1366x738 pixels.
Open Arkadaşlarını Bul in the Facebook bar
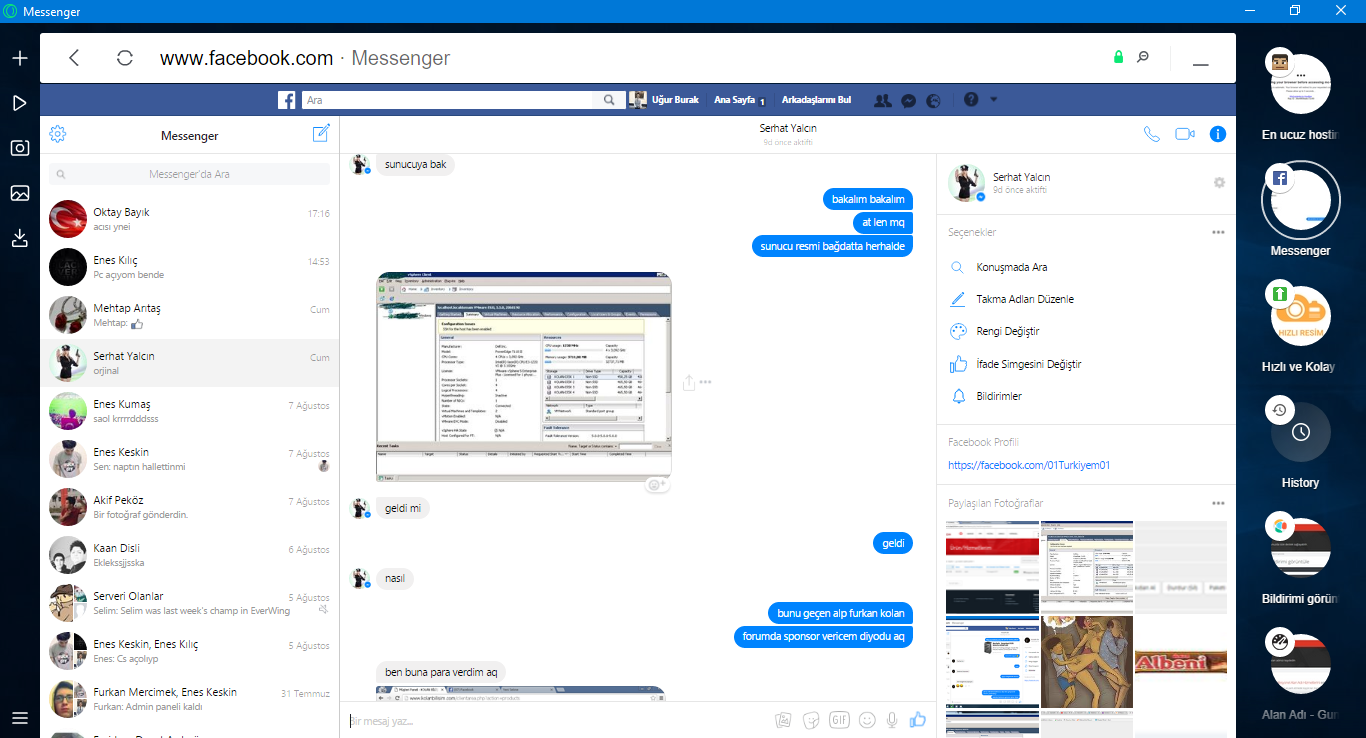tap(816, 100)
